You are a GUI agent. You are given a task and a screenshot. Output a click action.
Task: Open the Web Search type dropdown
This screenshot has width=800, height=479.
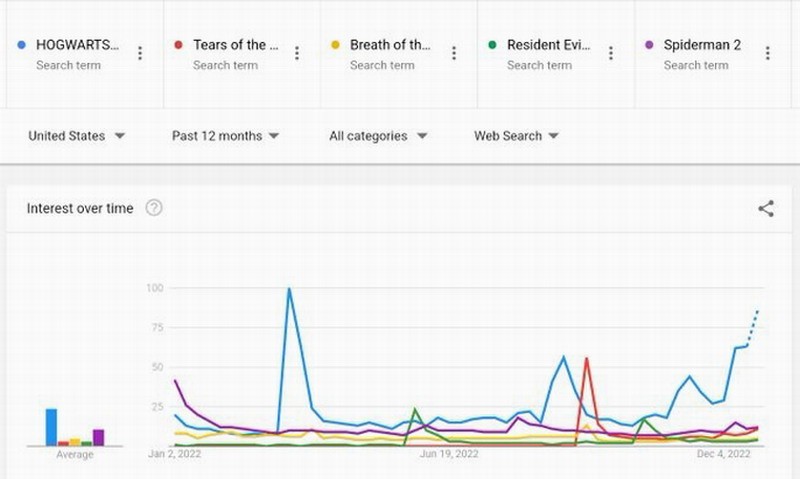coord(516,136)
